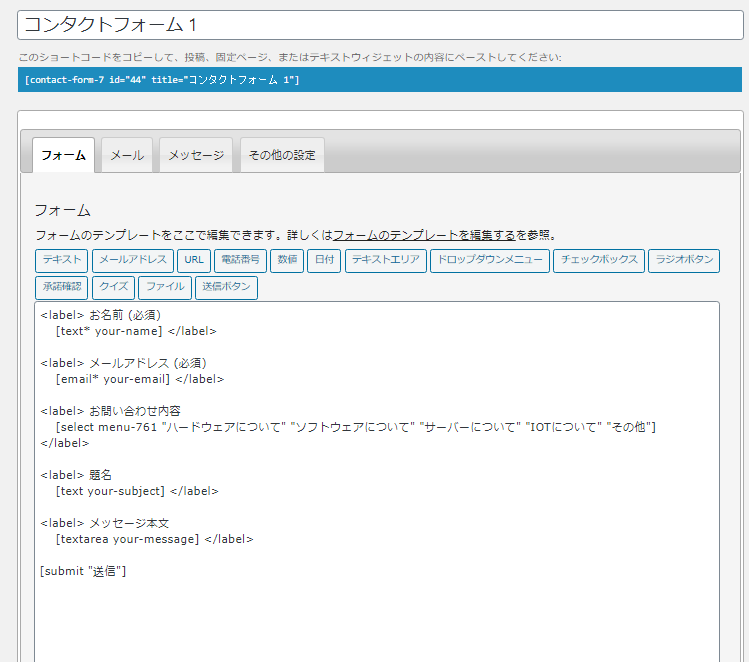The width and height of the screenshot is (749, 662).
Task: Insert a ドロップダウンメニュー tag
Action: click(x=490, y=261)
